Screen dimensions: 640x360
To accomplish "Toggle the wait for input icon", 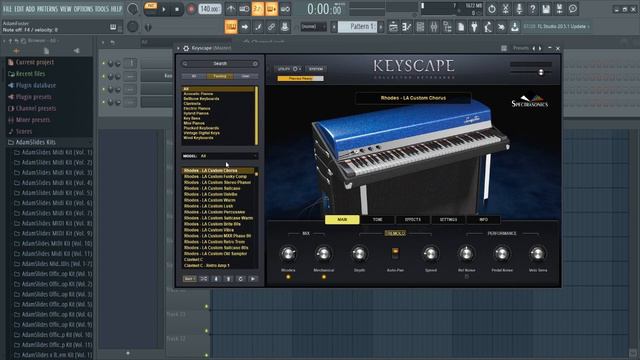I will [244, 9].
